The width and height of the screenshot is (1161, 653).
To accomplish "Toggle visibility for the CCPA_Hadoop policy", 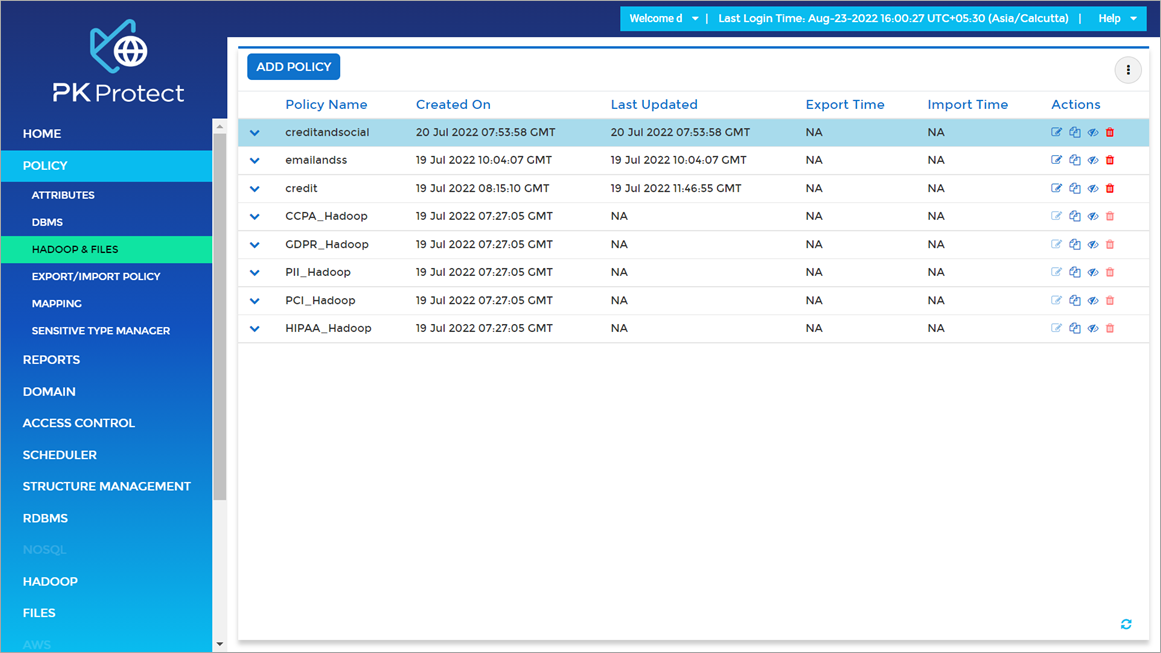I will 1092,215.
